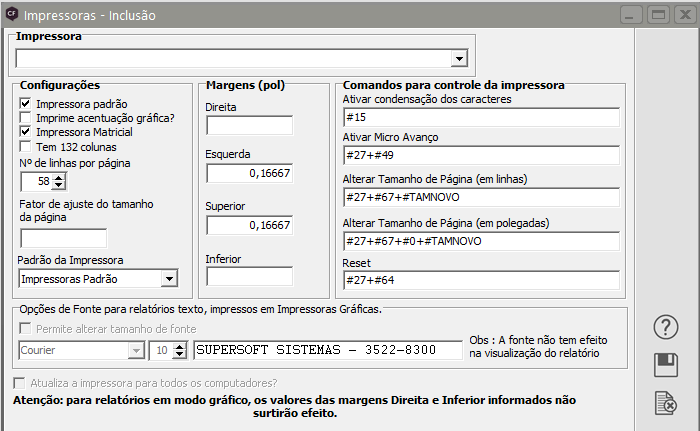Open the Impressora dropdown list

pyautogui.click(x=459, y=60)
